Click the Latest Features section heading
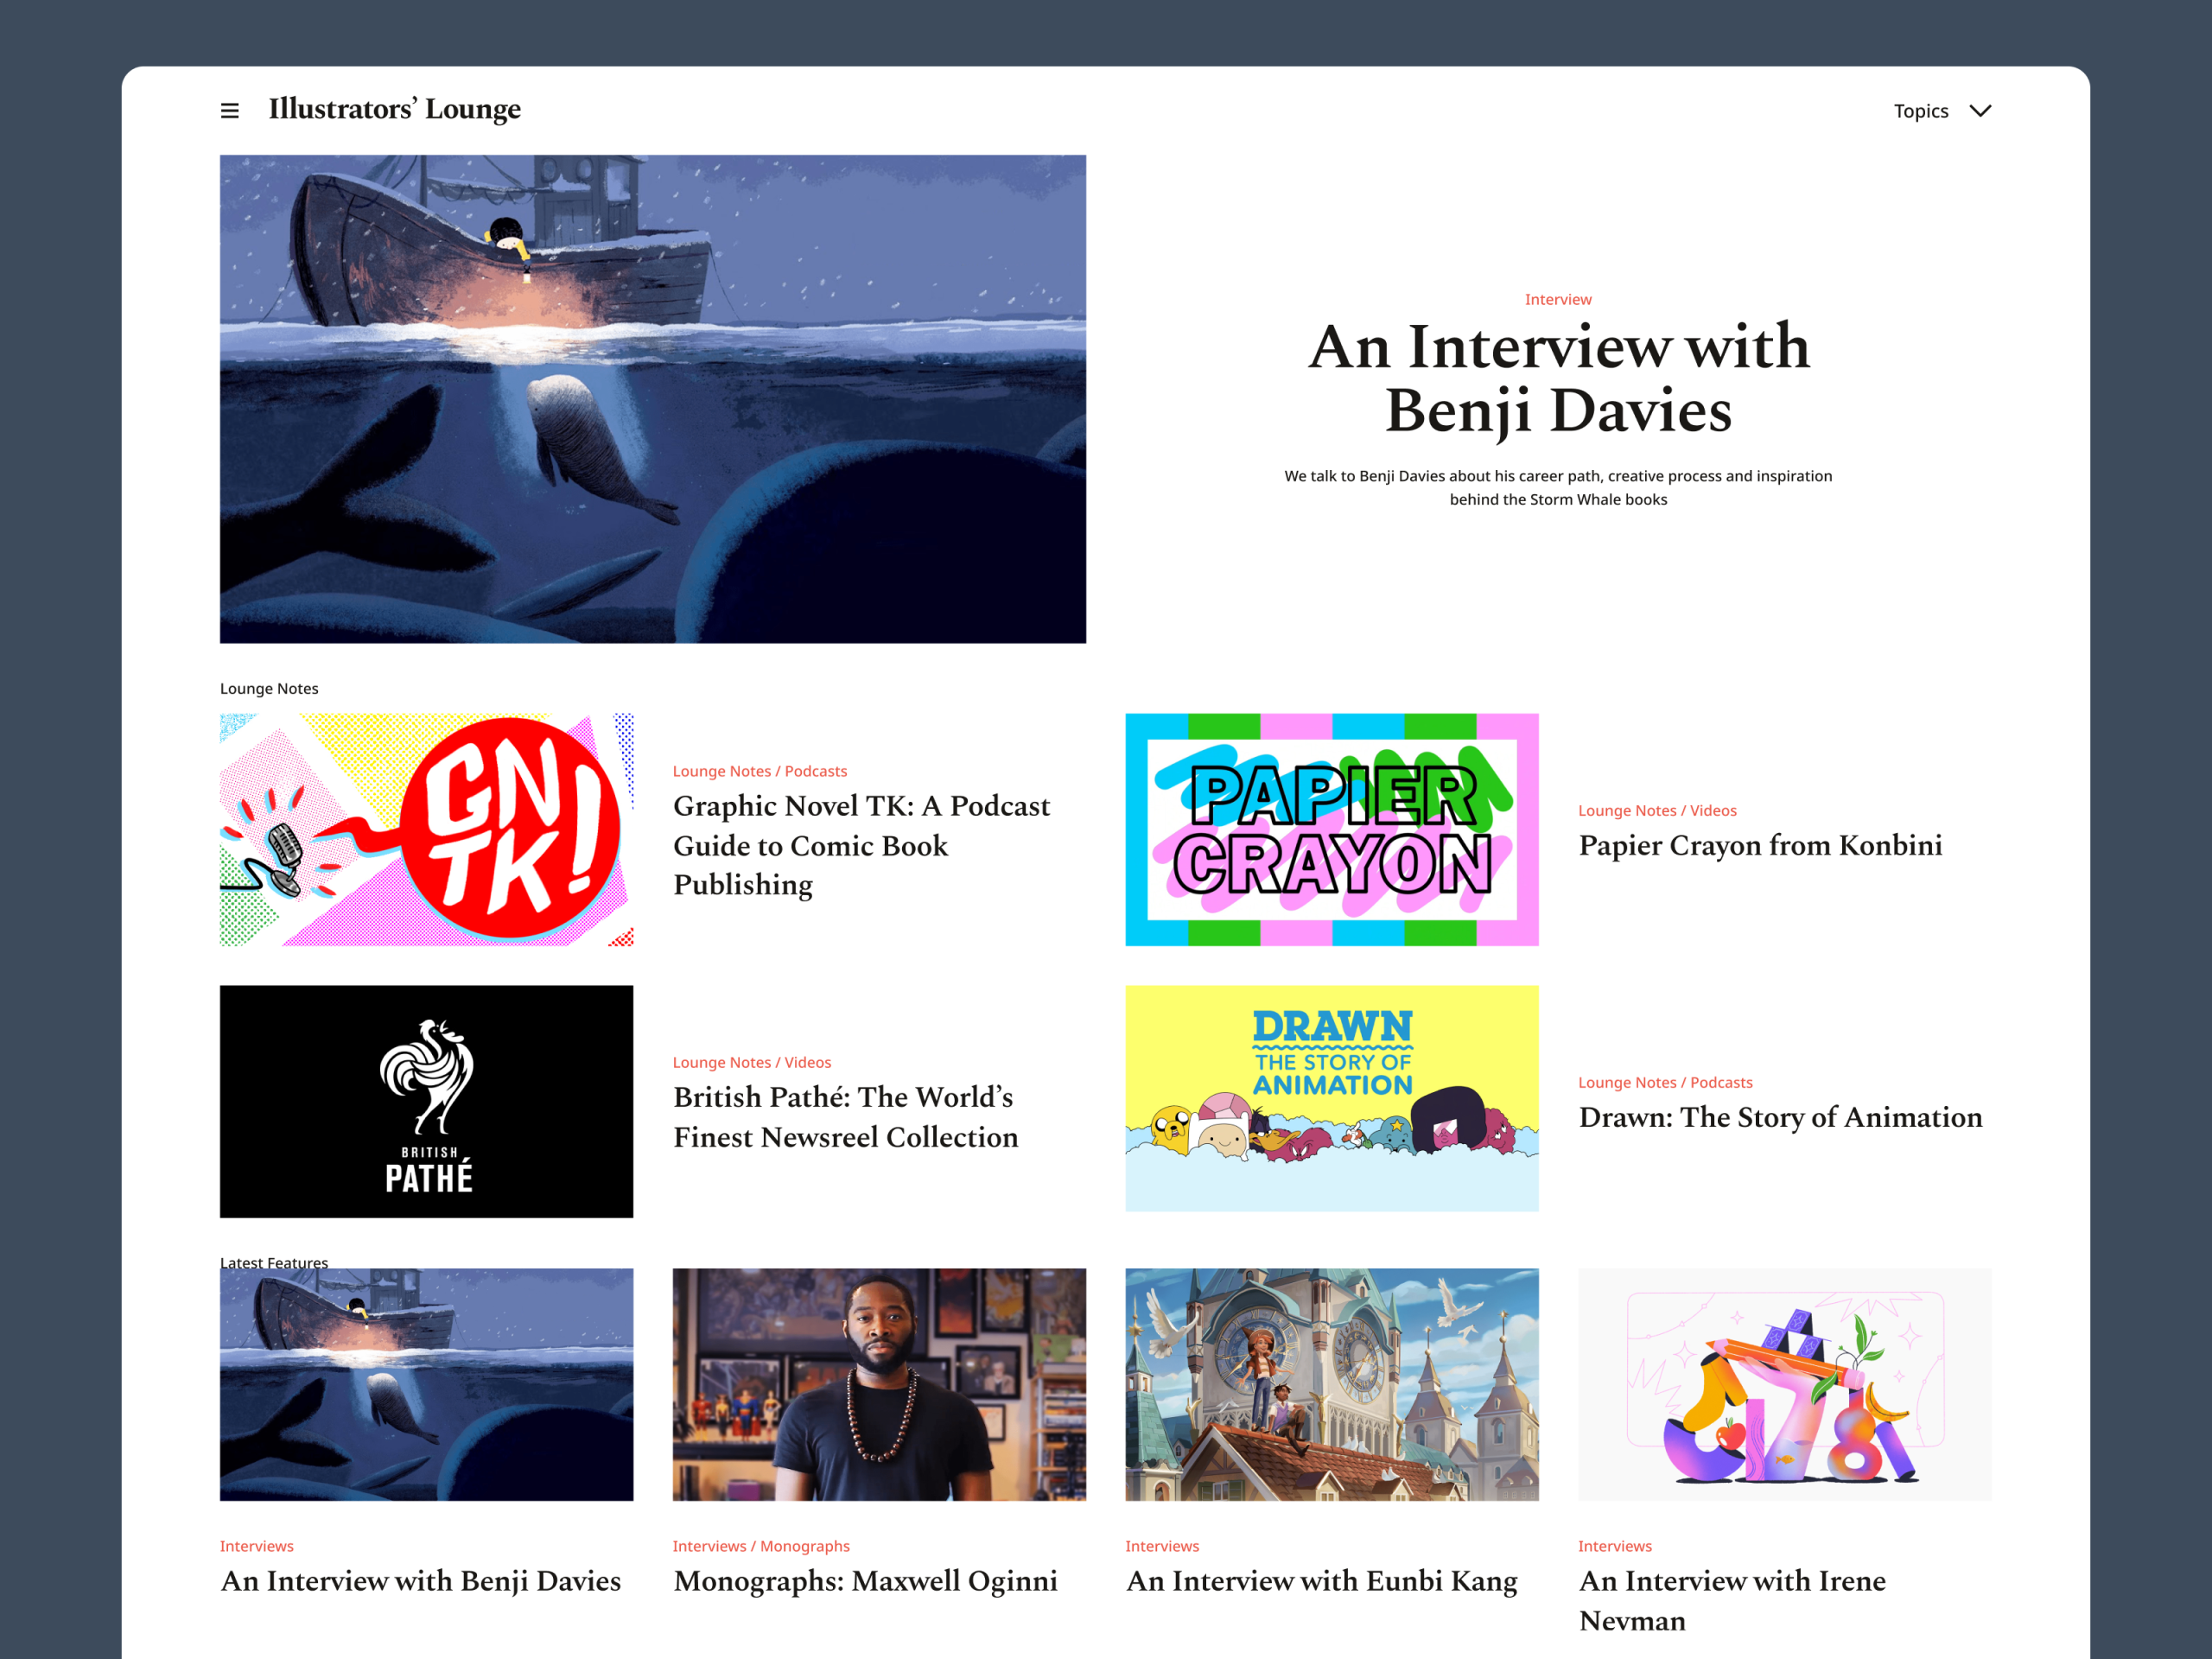The height and width of the screenshot is (1659, 2212). (x=274, y=1262)
